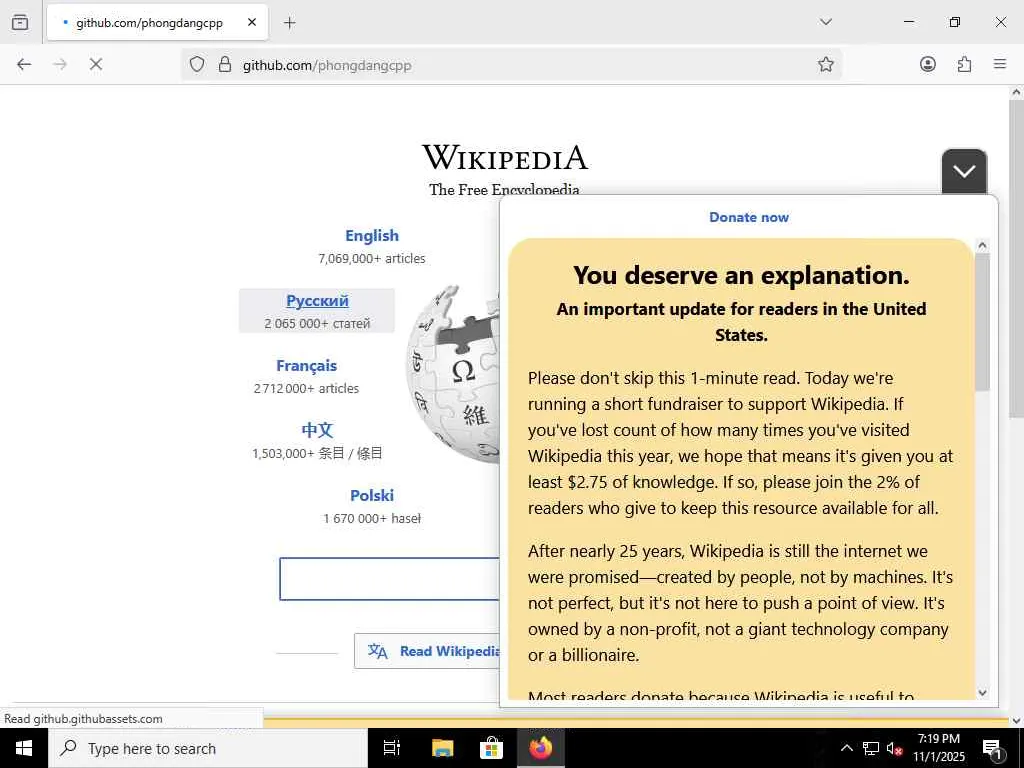Viewport: 1024px width, 768px height.
Task: Close the github.com/phongdangcpp tab
Action: pyautogui.click(x=252, y=22)
